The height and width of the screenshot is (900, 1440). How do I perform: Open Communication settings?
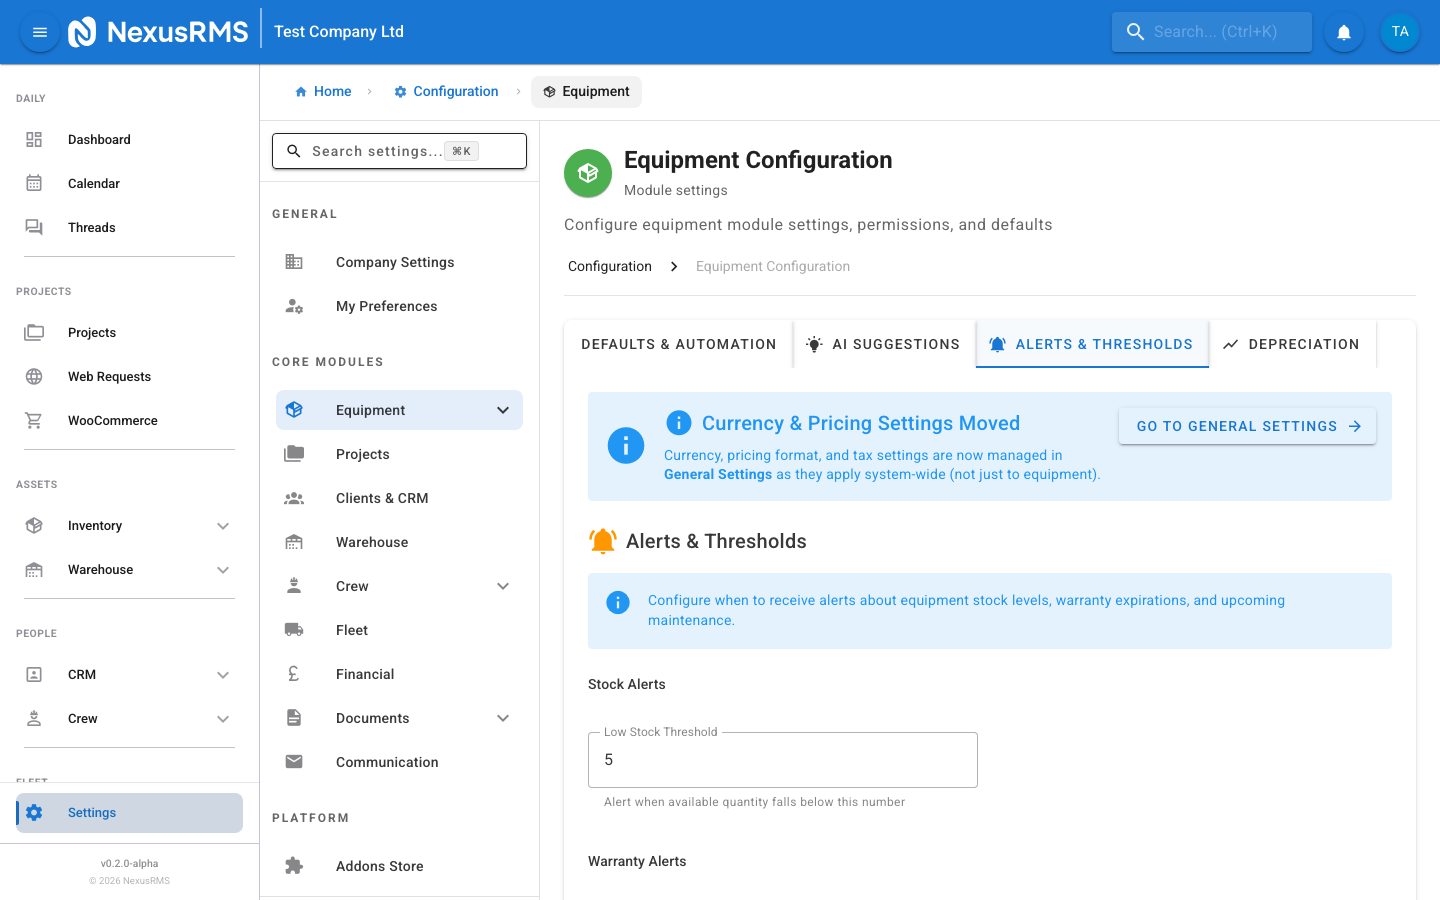[387, 761]
